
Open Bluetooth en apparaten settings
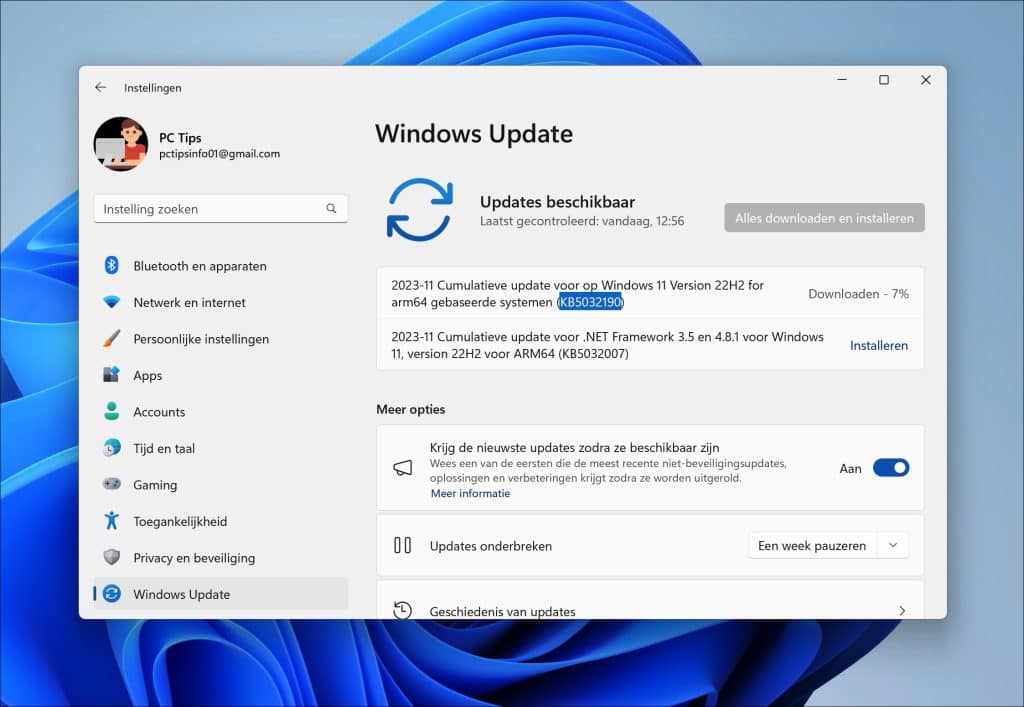[221, 266]
